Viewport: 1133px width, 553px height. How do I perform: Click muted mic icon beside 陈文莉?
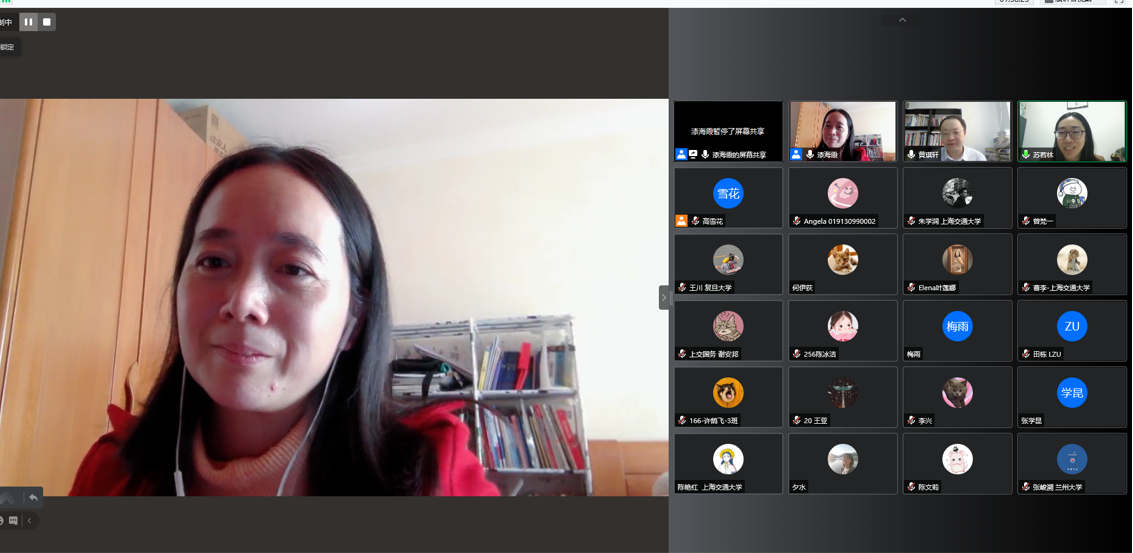(x=911, y=486)
